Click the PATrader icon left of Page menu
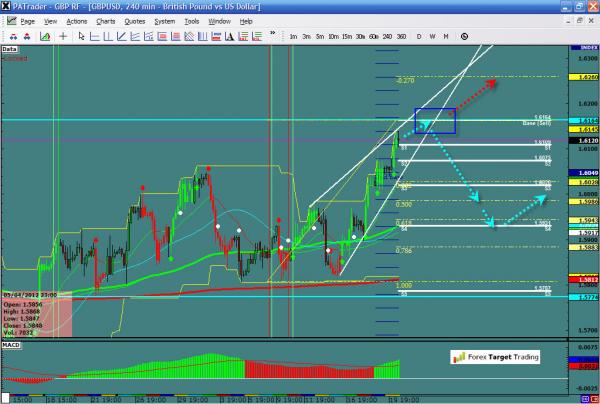 coord(9,20)
